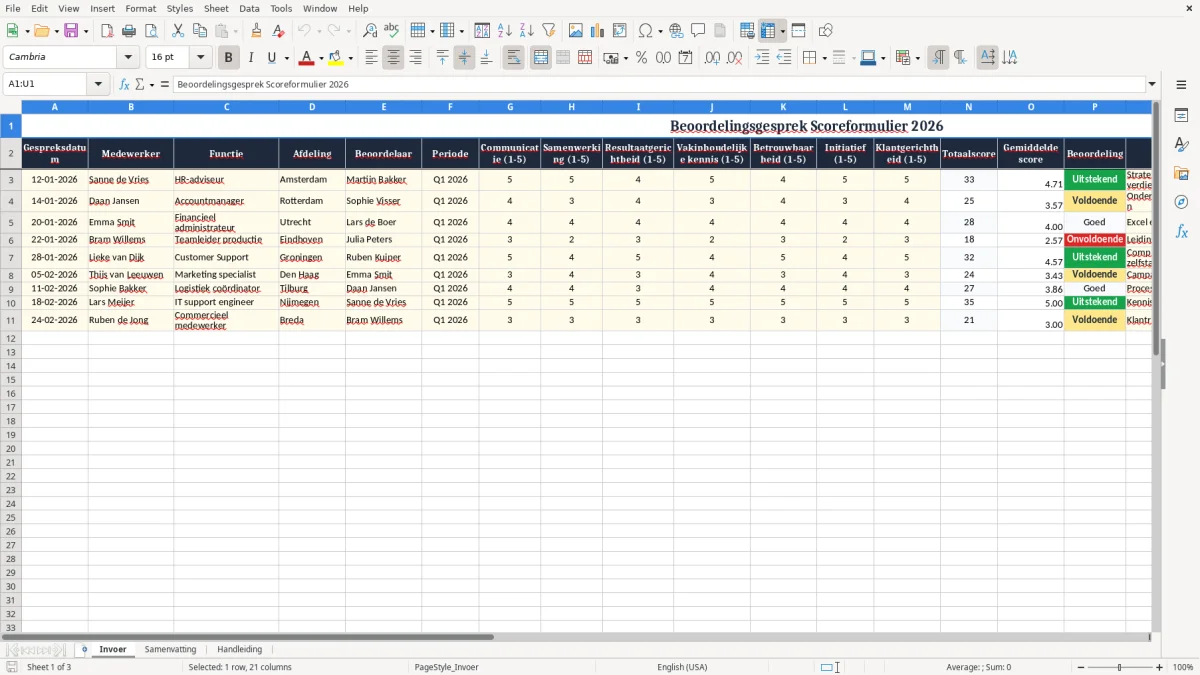The image size is (1200, 675).
Task: Apply the yellow highlighting color
Action: click(x=335, y=58)
